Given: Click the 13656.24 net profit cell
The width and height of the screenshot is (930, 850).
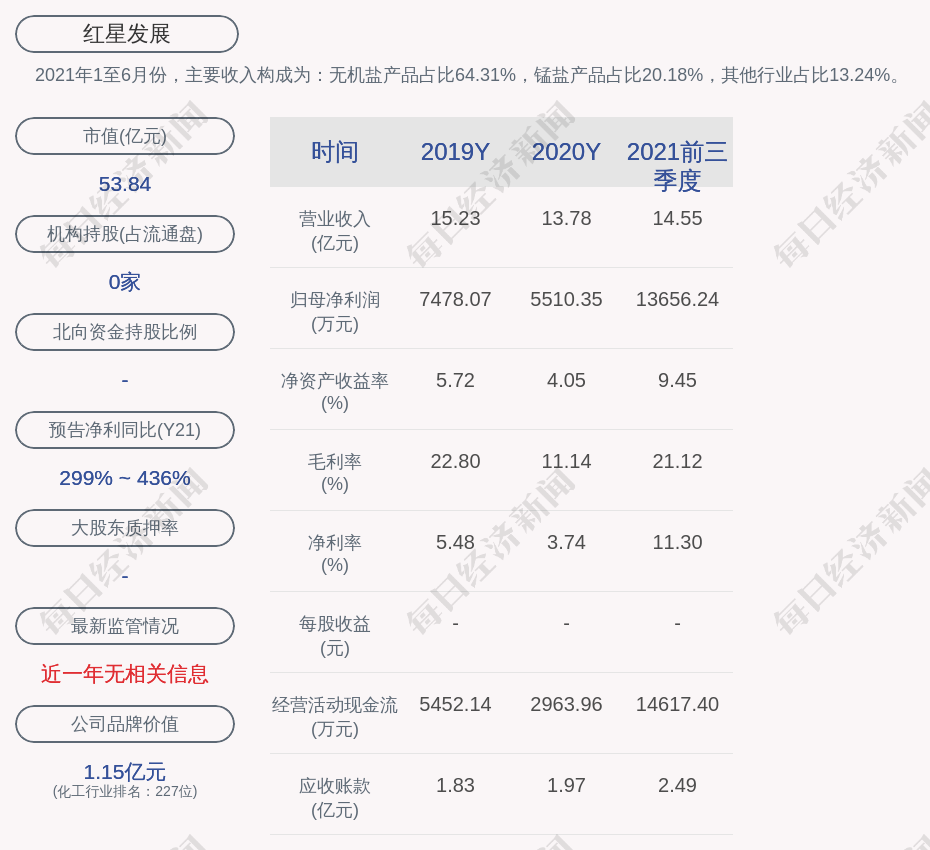Looking at the screenshot, I should pyautogui.click(x=677, y=299).
